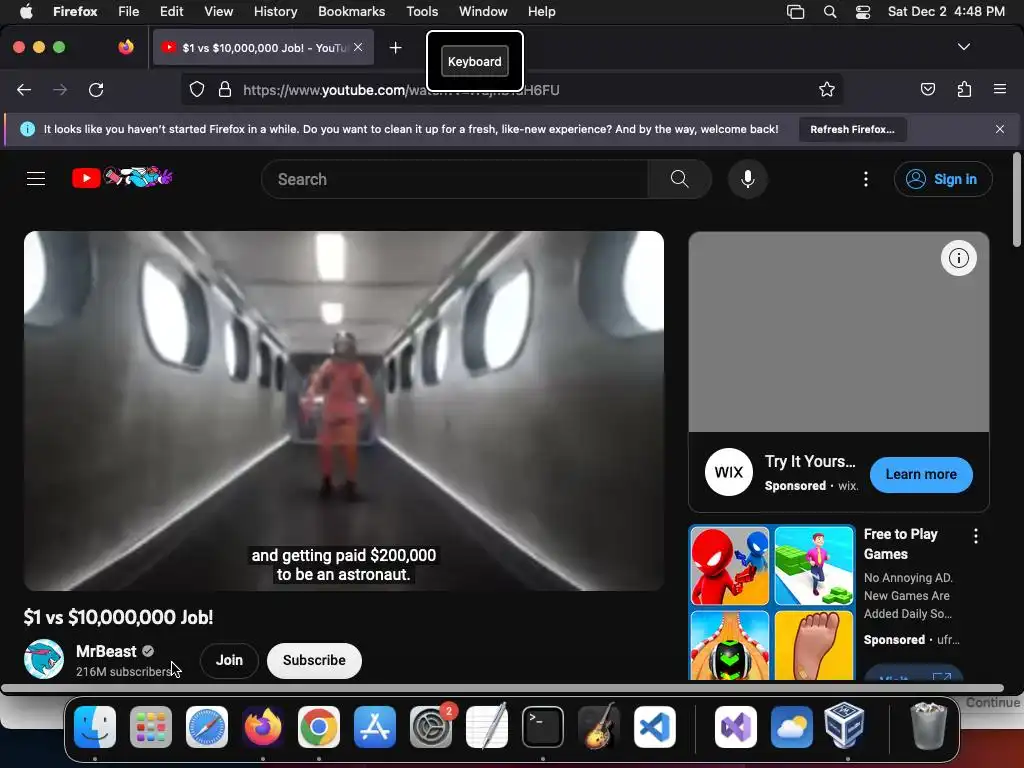Open Control Center in the menu bar
Viewport: 1024px width, 768px height.
pyautogui.click(x=863, y=11)
